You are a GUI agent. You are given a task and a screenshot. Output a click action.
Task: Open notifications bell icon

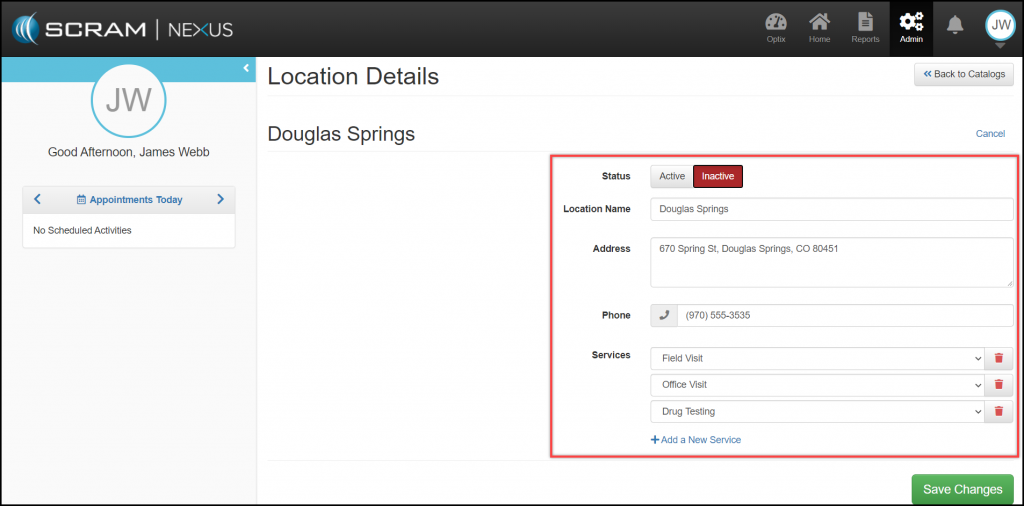click(x=955, y=25)
